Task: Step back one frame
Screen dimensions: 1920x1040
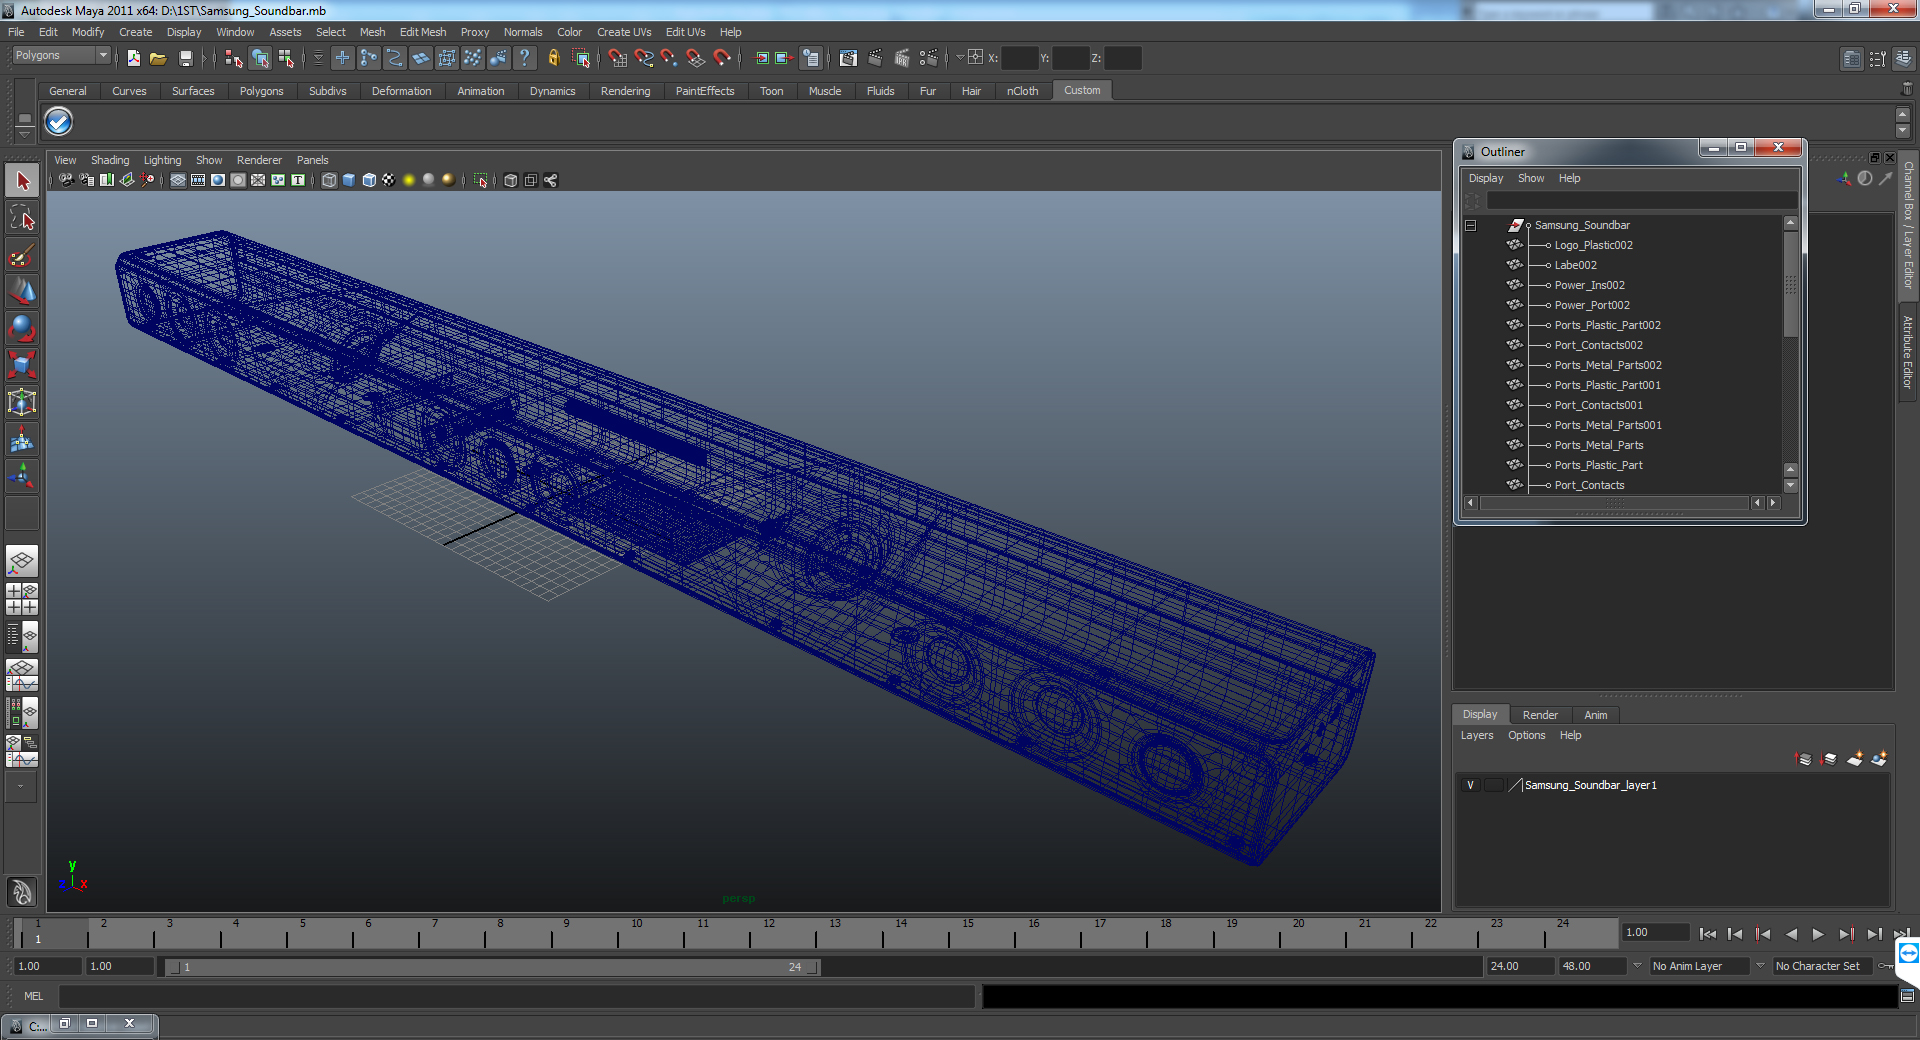Action: click(x=1735, y=934)
